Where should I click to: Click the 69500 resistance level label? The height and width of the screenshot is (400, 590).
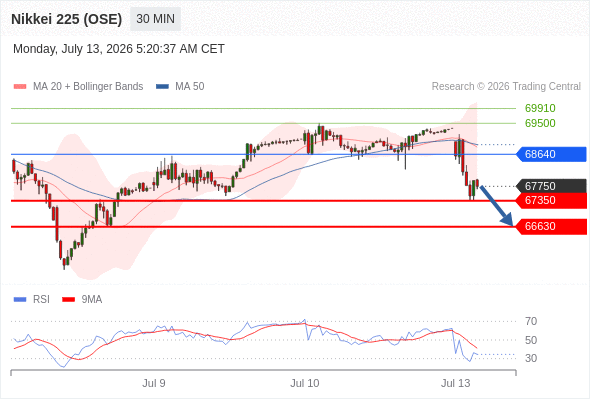pyautogui.click(x=540, y=123)
